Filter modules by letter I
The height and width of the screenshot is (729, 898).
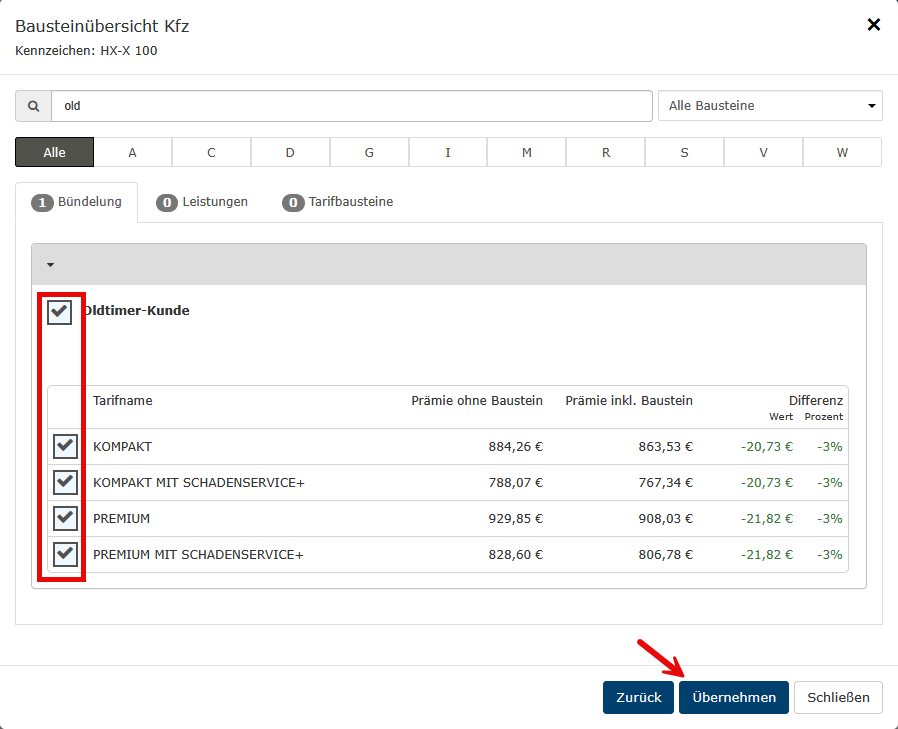pyautogui.click(x=448, y=152)
